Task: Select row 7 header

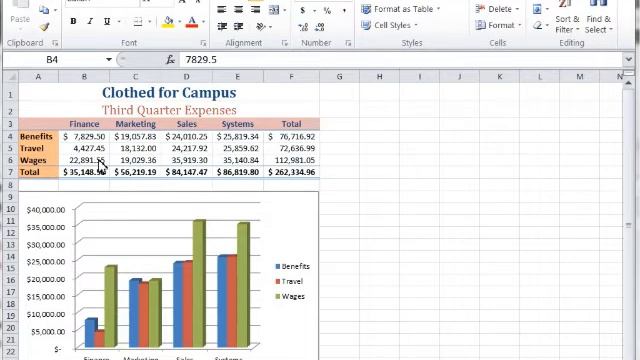Action: pos(10,172)
